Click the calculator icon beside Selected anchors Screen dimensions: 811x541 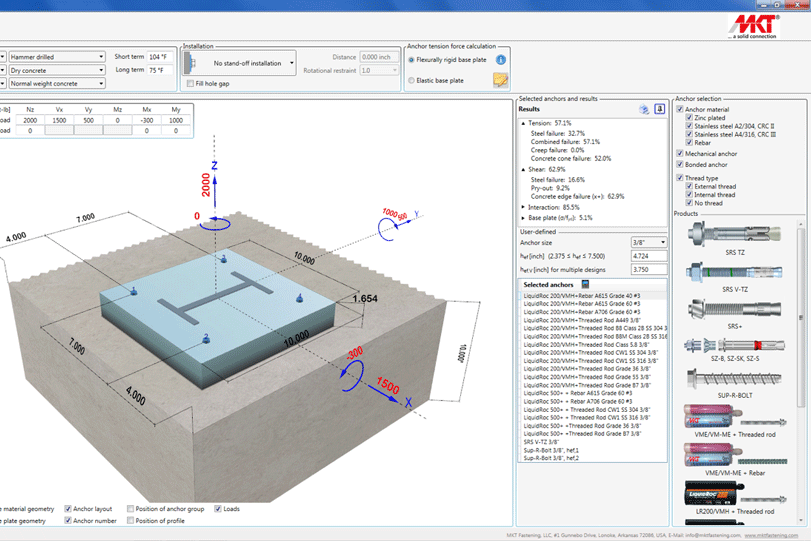point(585,284)
